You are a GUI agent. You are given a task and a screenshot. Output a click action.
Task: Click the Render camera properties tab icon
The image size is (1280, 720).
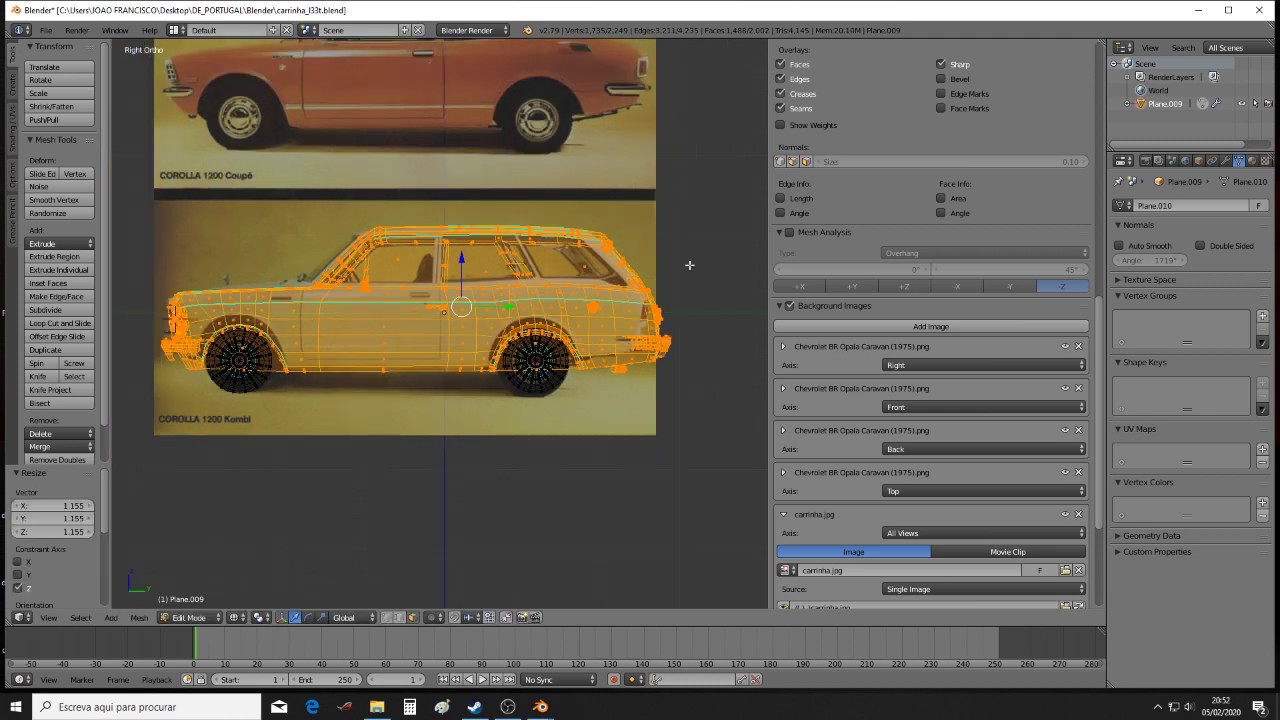click(x=1145, y=161)
